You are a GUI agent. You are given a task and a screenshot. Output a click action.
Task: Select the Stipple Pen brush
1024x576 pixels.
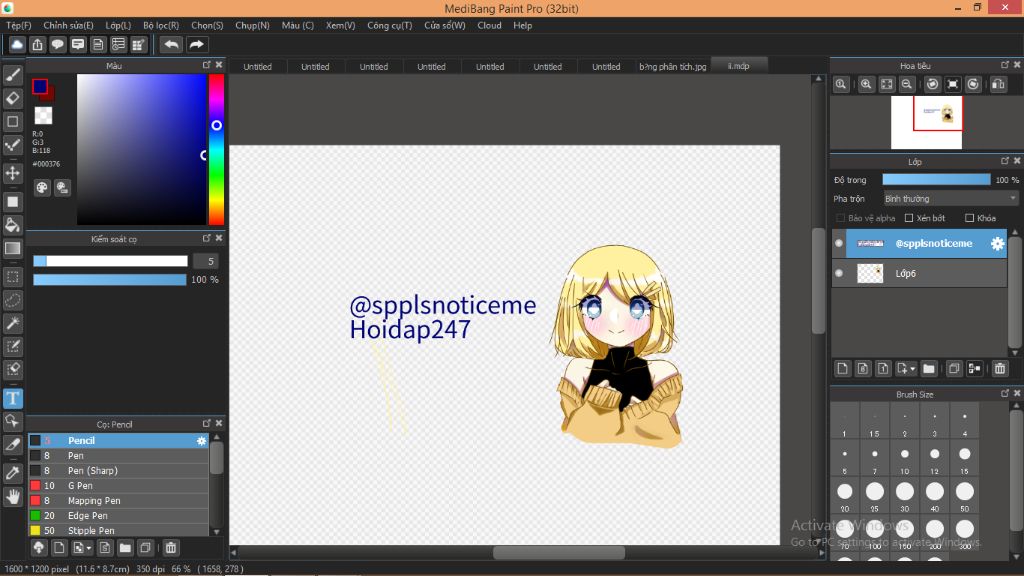coord(118,530)
